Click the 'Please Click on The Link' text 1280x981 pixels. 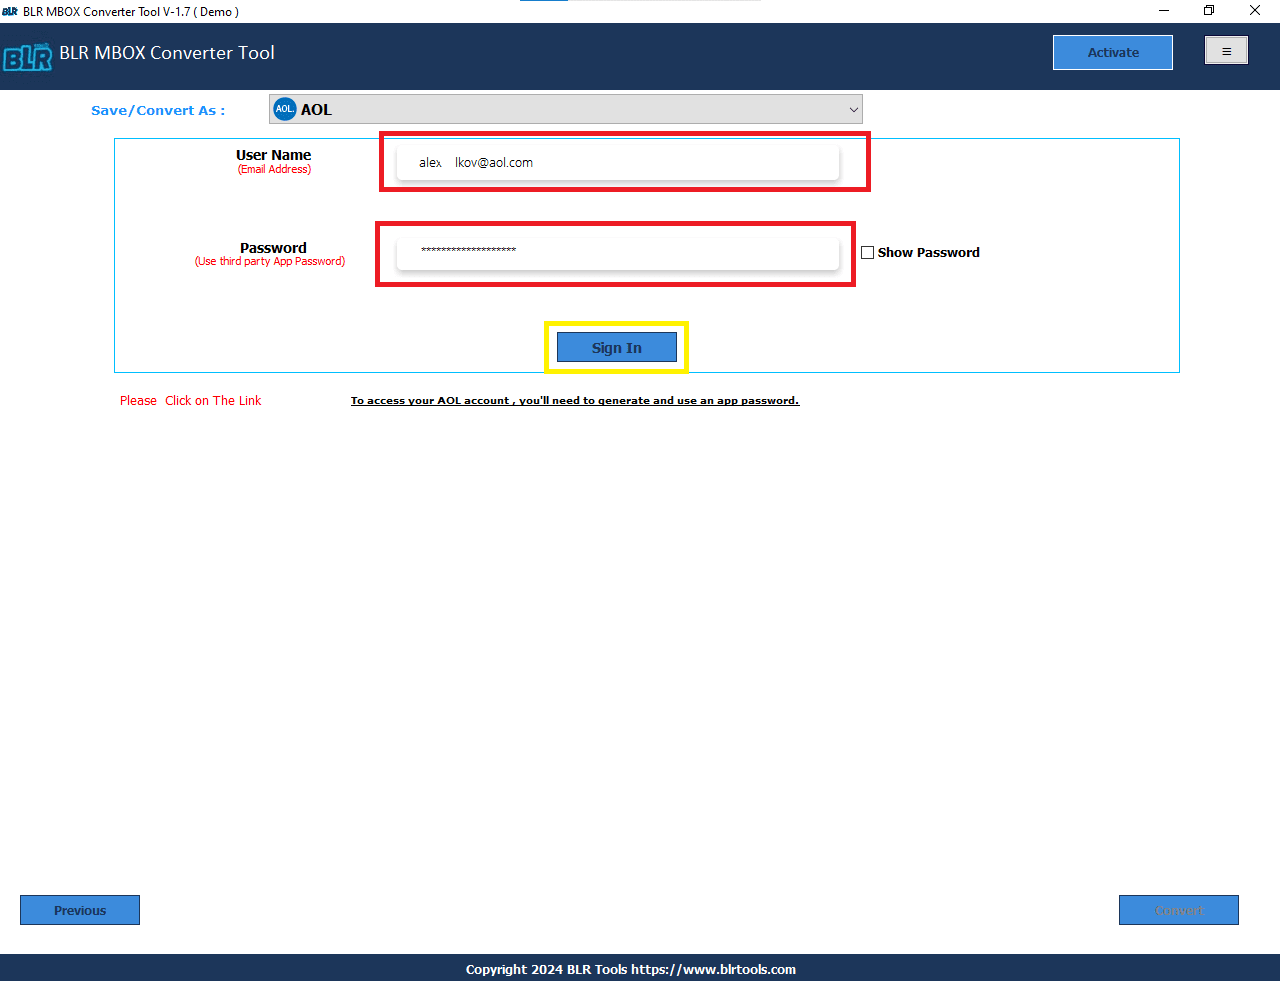coord(191,401)
